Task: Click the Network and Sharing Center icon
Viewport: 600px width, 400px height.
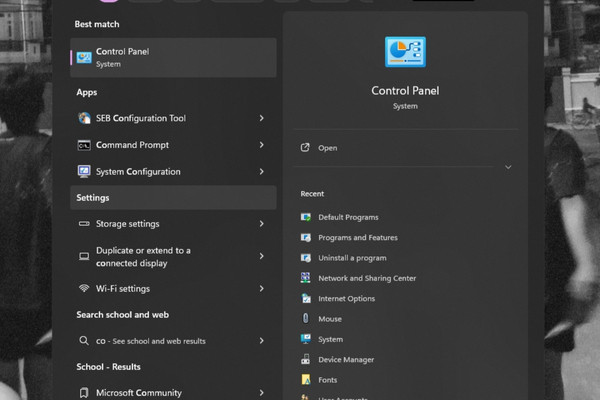Action: (305, 278)
